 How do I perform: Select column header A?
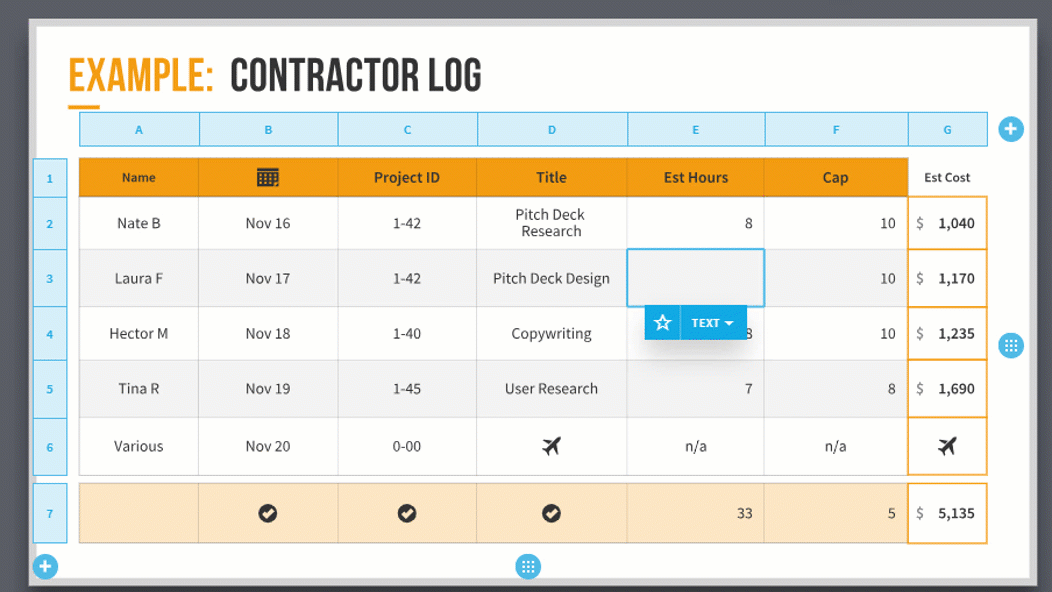pyautogui.click(x=139, y=129)
